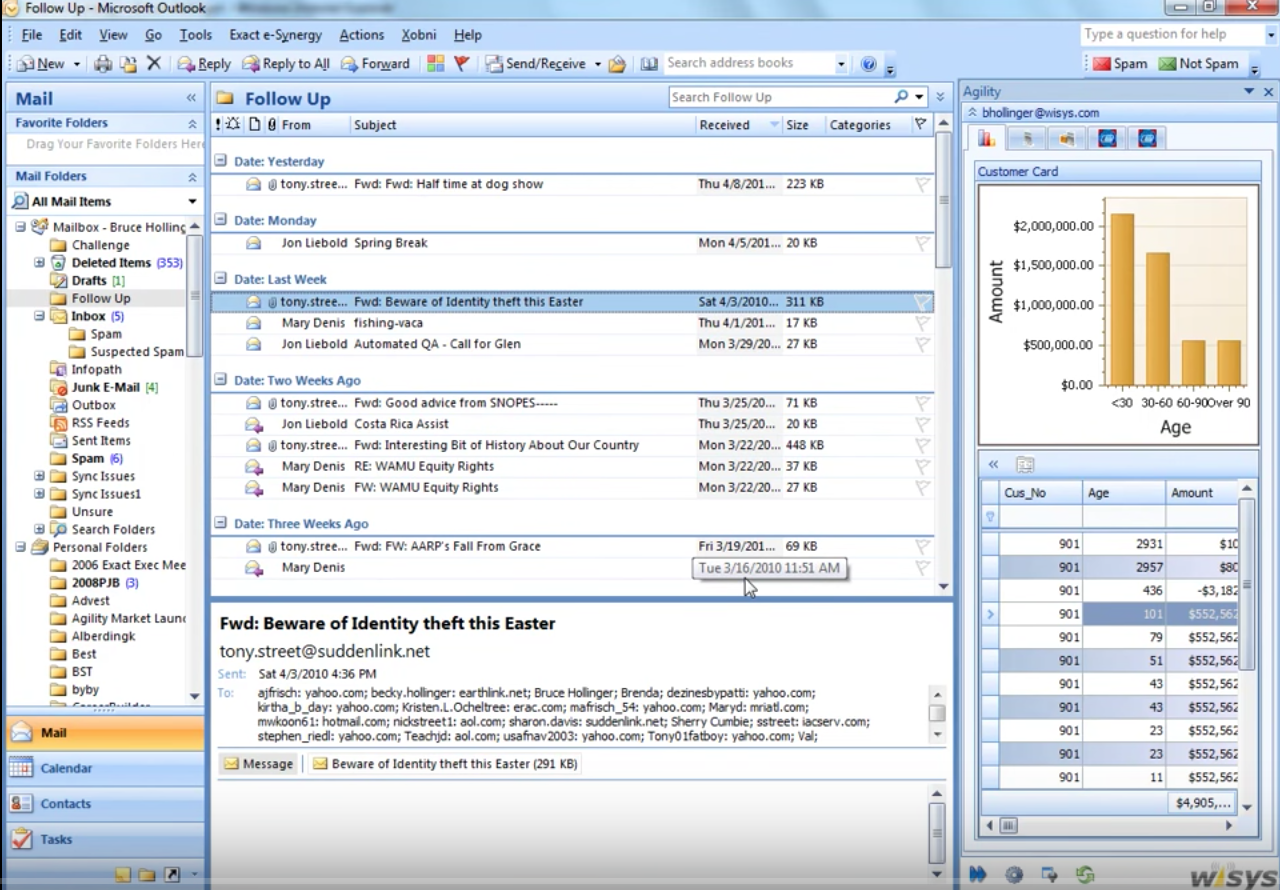The height and width of the screenshot is (890, 1280).
Task: Collapse the Date: Two Weeks Ago group
Action: (221, 380)
